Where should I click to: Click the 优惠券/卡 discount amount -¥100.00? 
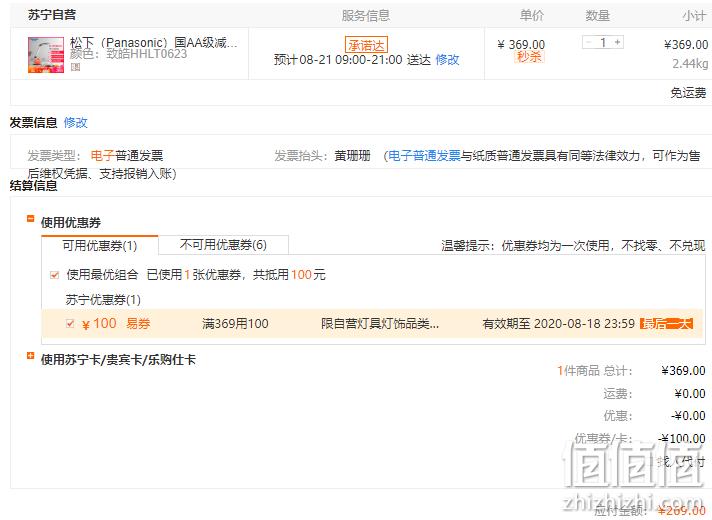[682, 439]
